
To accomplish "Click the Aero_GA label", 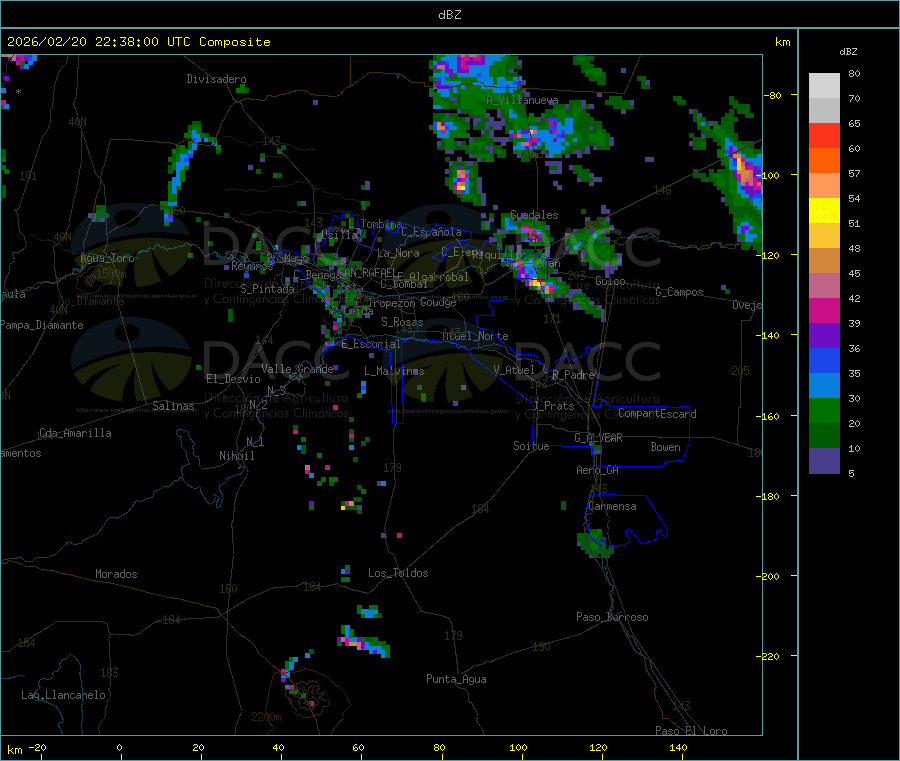I will [x=597, y=470].
